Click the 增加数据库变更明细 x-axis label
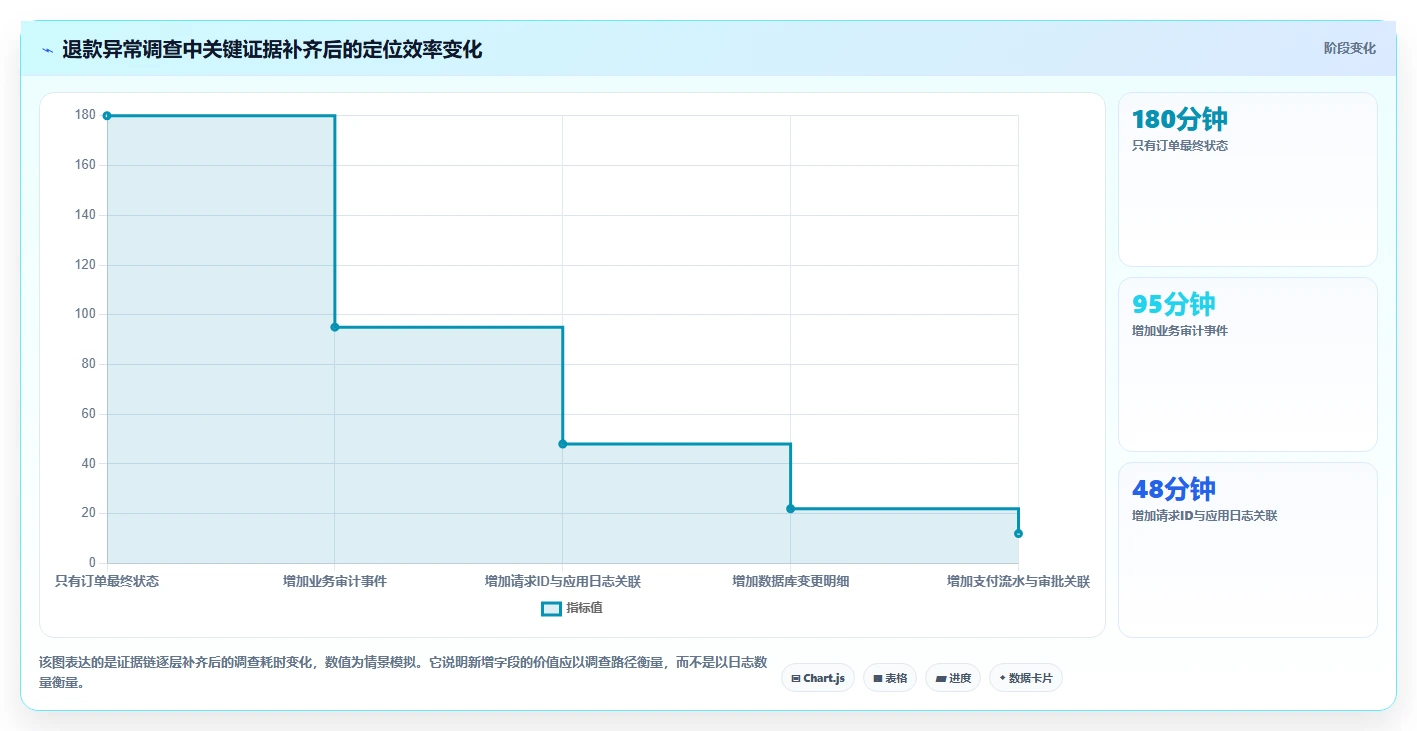The height and width of the screenshot is (731, 1417). [x=791, y=581]
